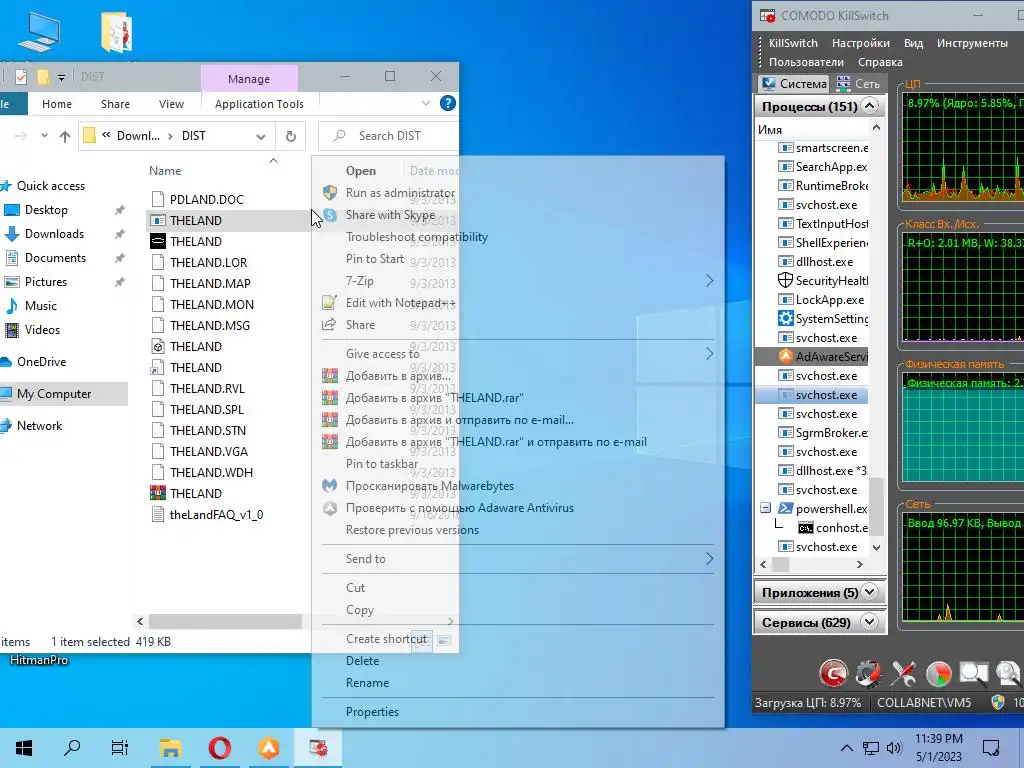1024x768 pixels.
Task: Select the AdAwareService process row
Action: point(812,357)
